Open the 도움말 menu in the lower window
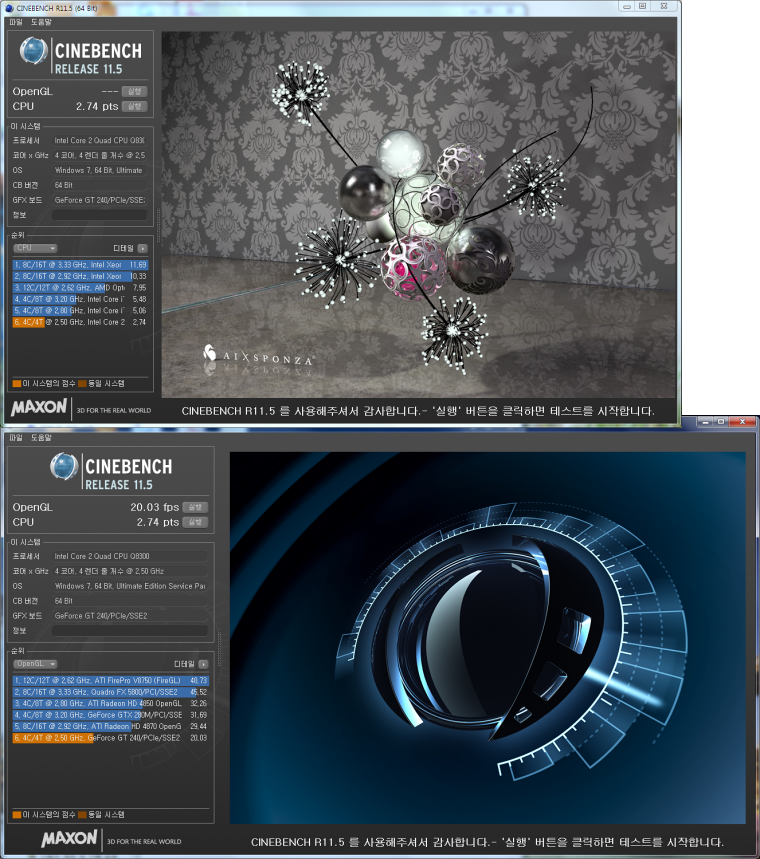 41,438
